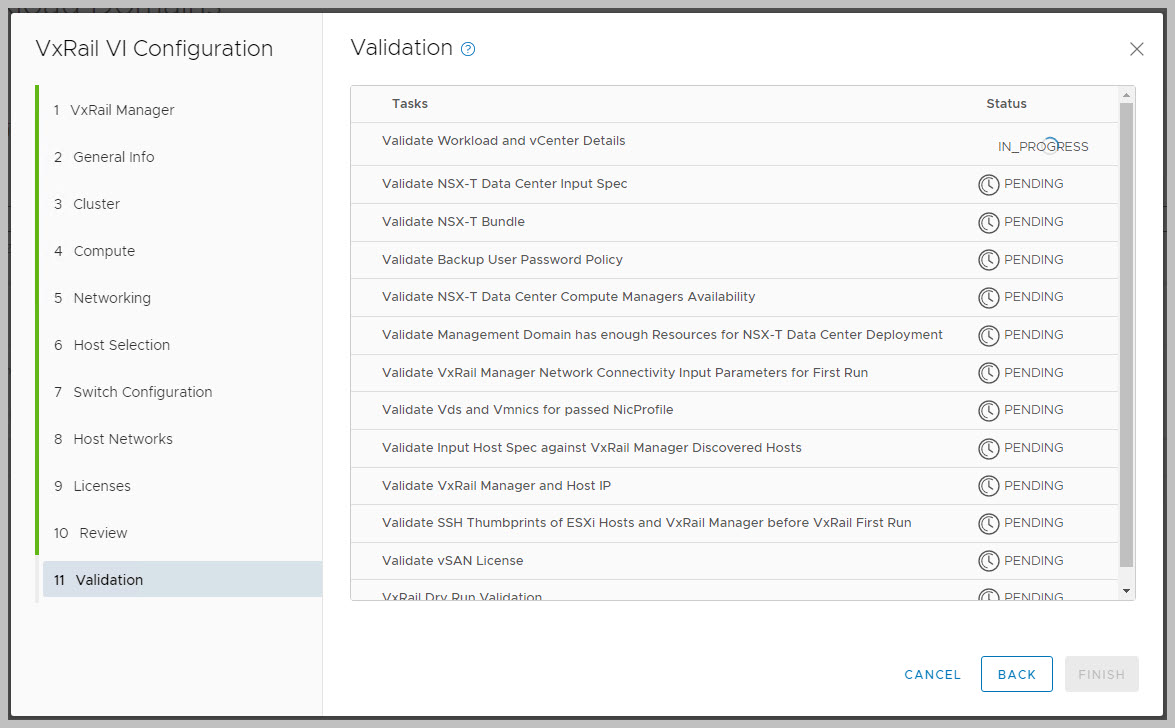Click the in-progress spinner for Workload validation
Viewport: 1175px width, 728px height.
[1050, 145]
